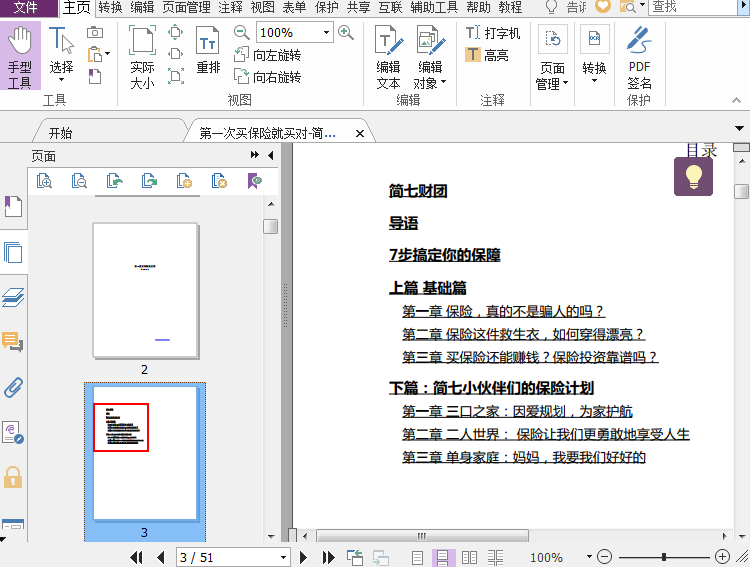Open the attachments paperclip panel
Image resolution: width=750 pixels, height=567 pixels.
point(13,387)
